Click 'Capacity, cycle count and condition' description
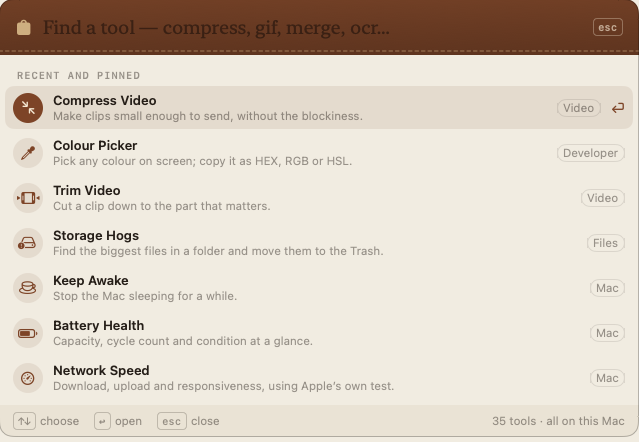Screen dimensions: 640x442 point(183,341)
